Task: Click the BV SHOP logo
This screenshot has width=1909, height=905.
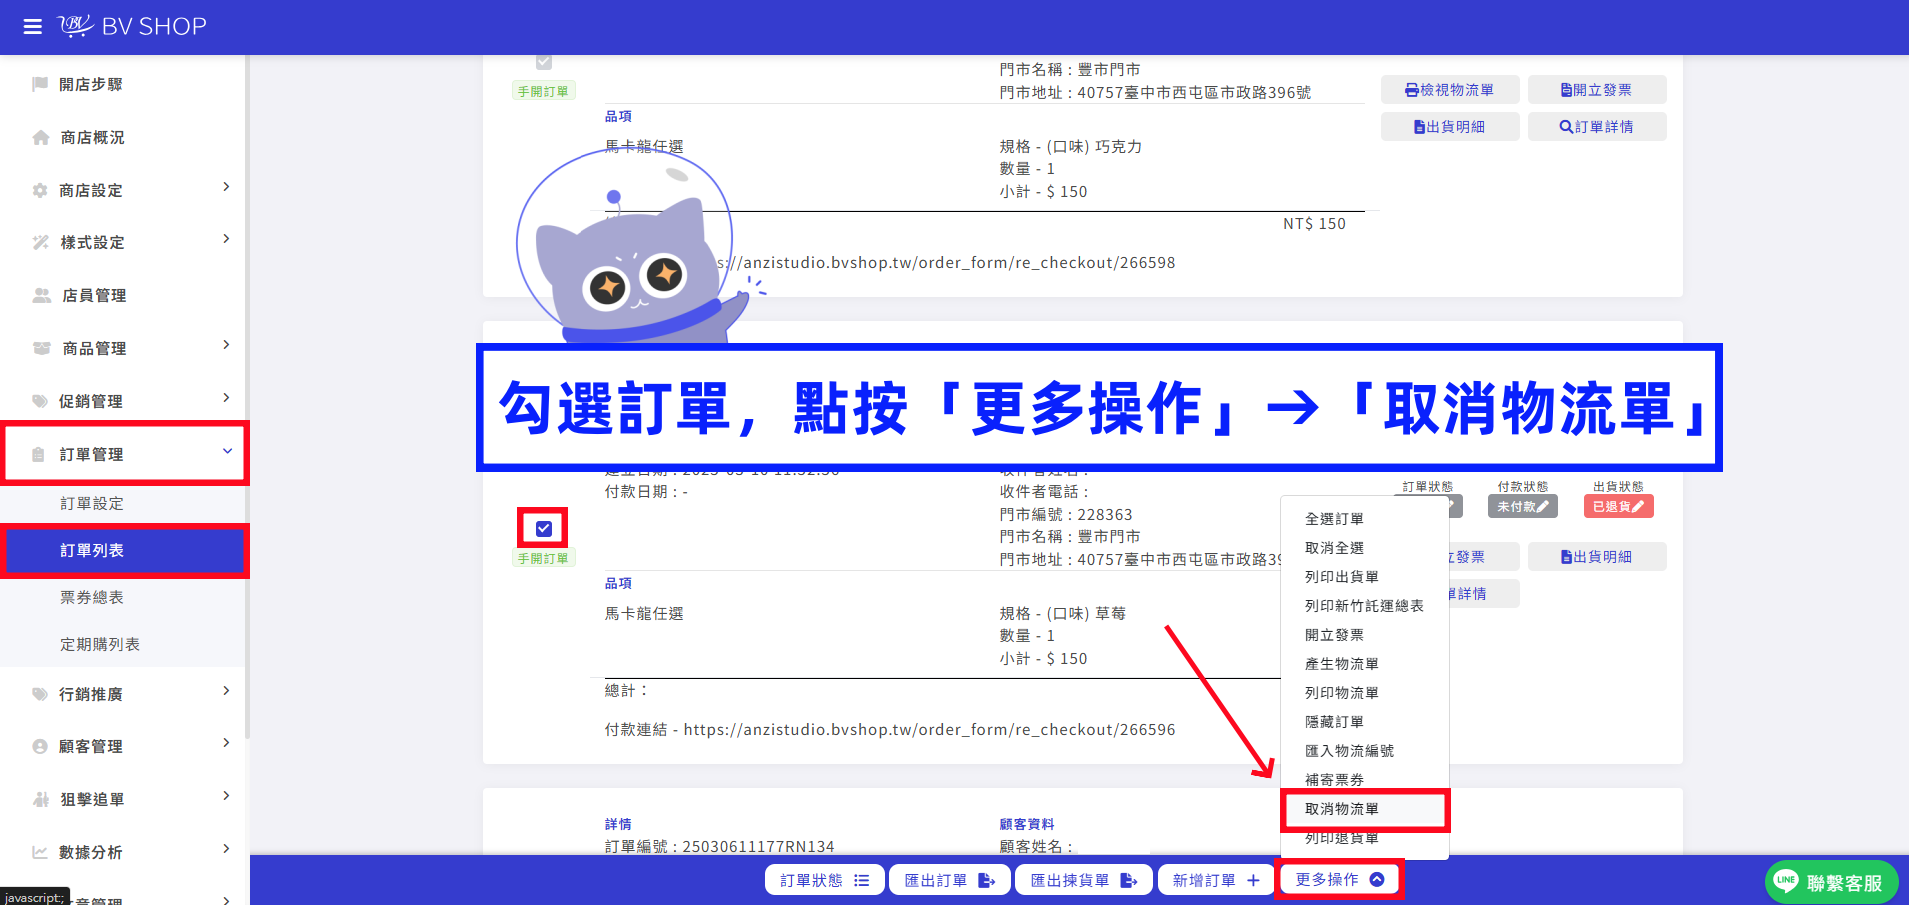Action: (132, 26)
